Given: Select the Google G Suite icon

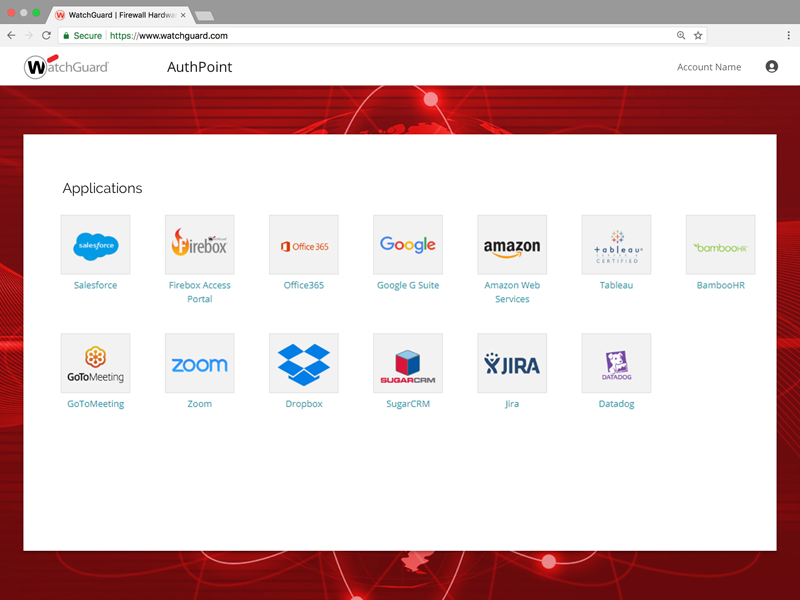Looking at the screenshot, I should [x=408, y=245].
